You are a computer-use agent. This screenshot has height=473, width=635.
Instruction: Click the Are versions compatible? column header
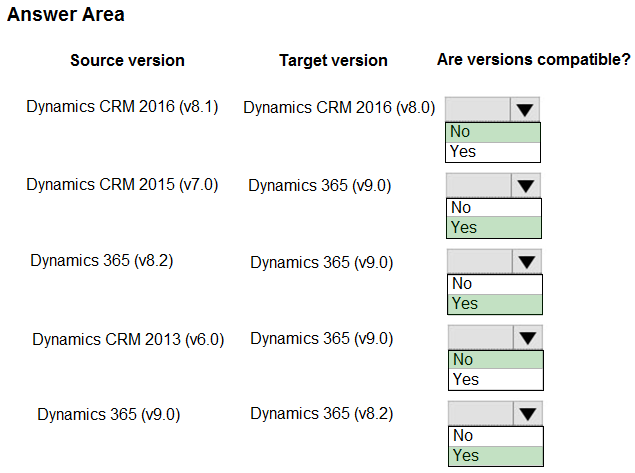point(534,60)
